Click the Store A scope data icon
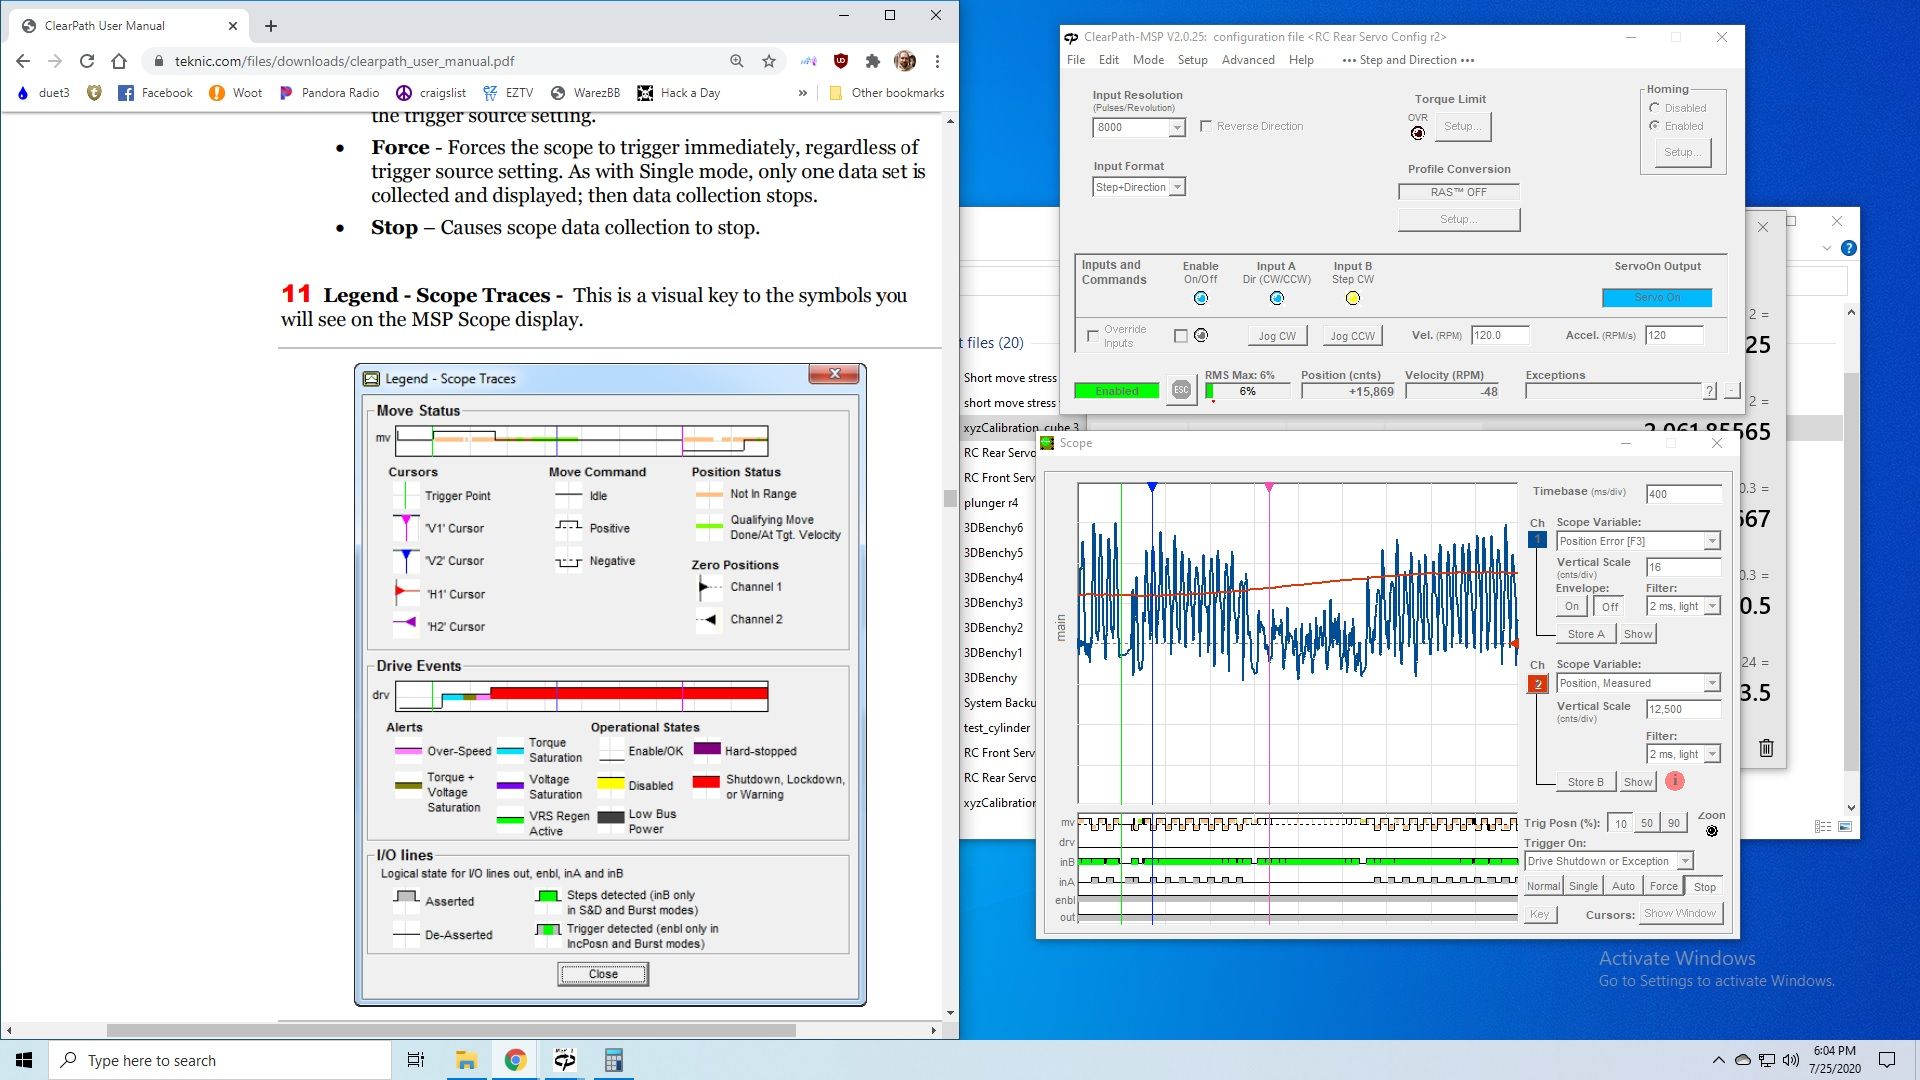Image resolution: width=1920 pixels, height=1080 pixels. [1581, 633]
